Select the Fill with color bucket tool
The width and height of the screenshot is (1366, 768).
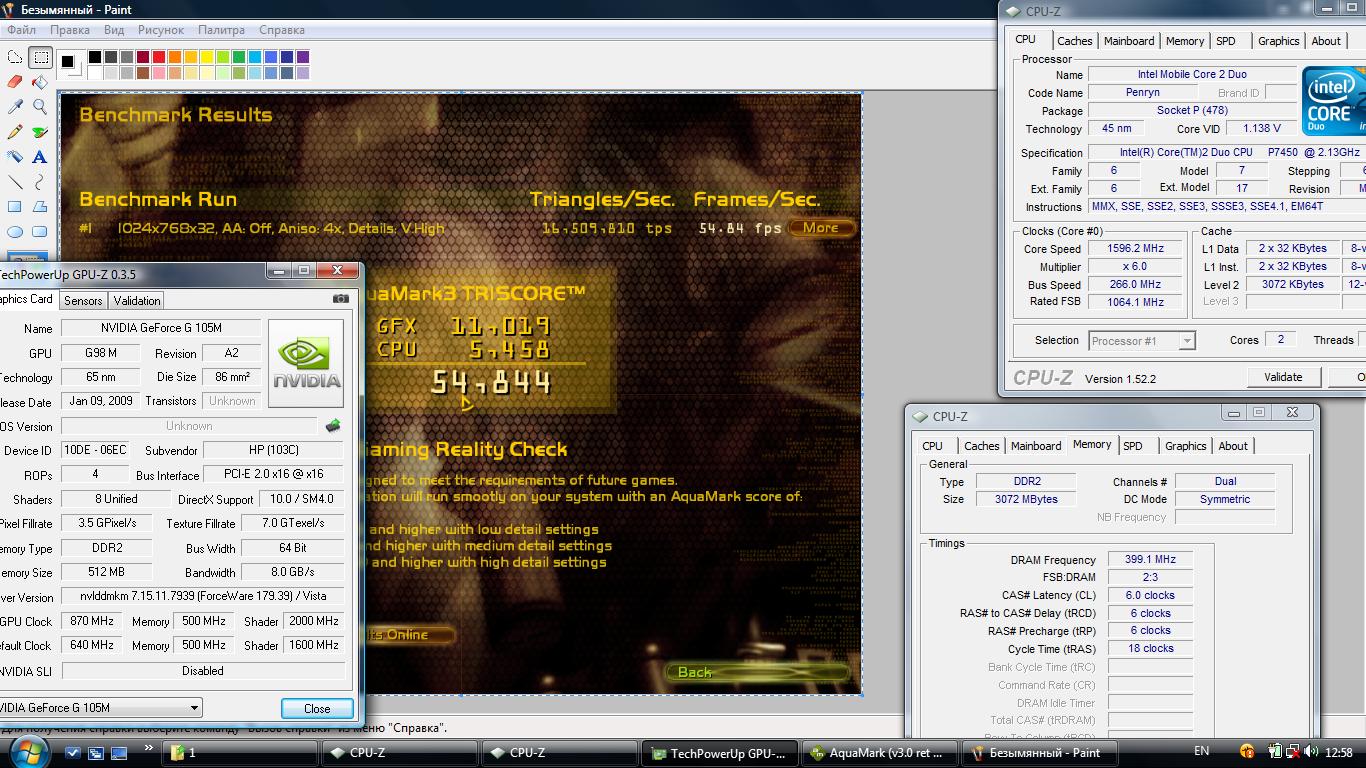tap(40, 82)
